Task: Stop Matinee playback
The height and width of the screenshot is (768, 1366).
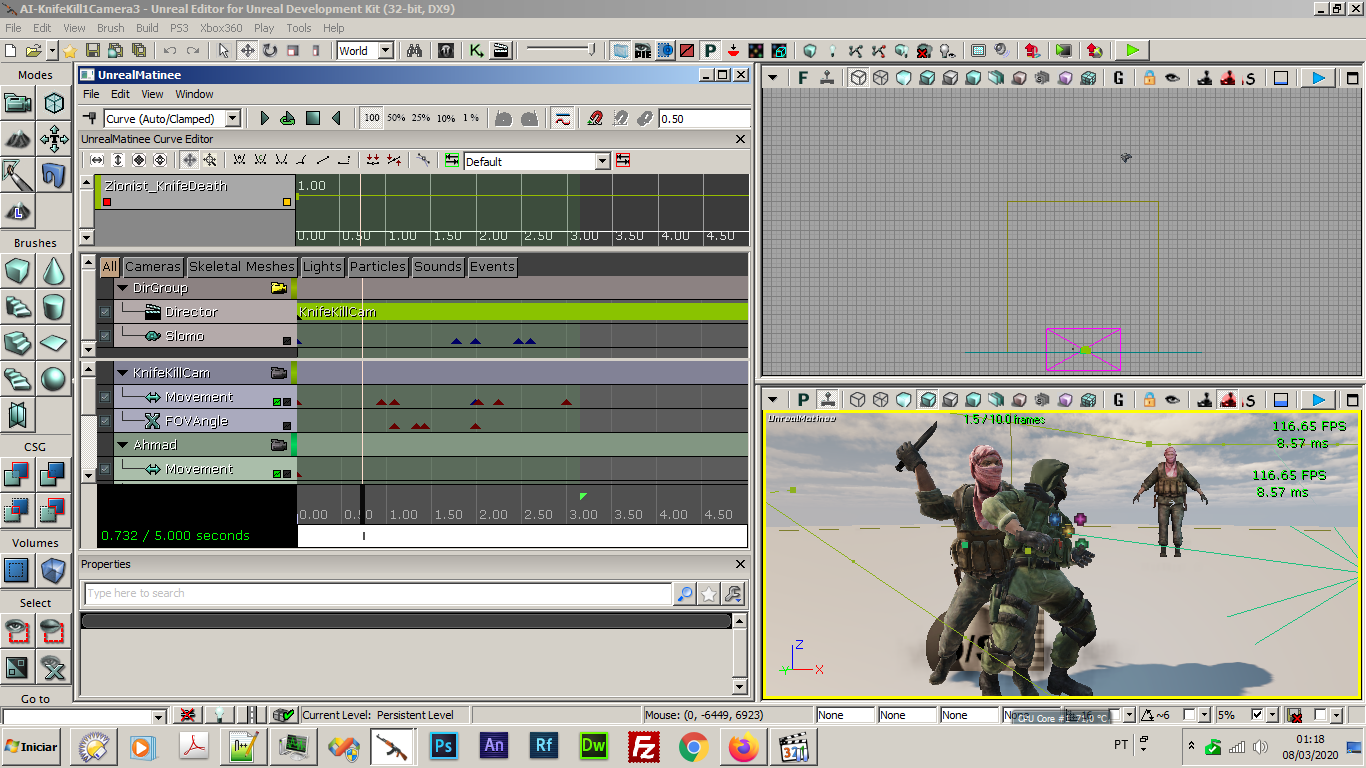Action: [313, 118]
